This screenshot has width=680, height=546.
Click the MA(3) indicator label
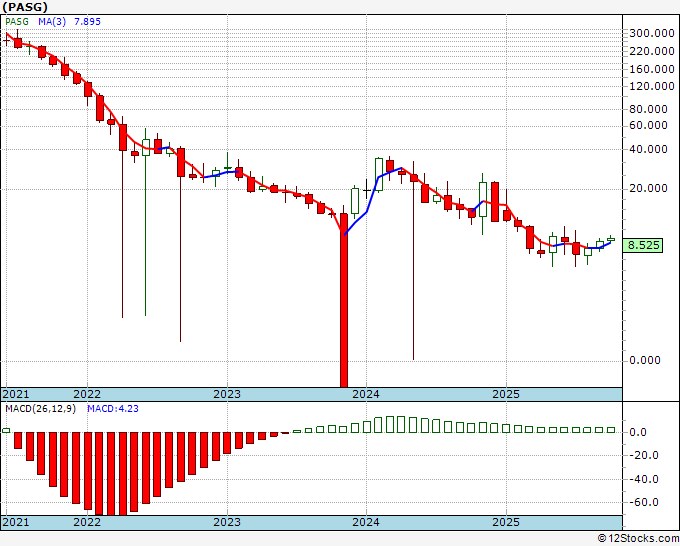pos(52,22)
